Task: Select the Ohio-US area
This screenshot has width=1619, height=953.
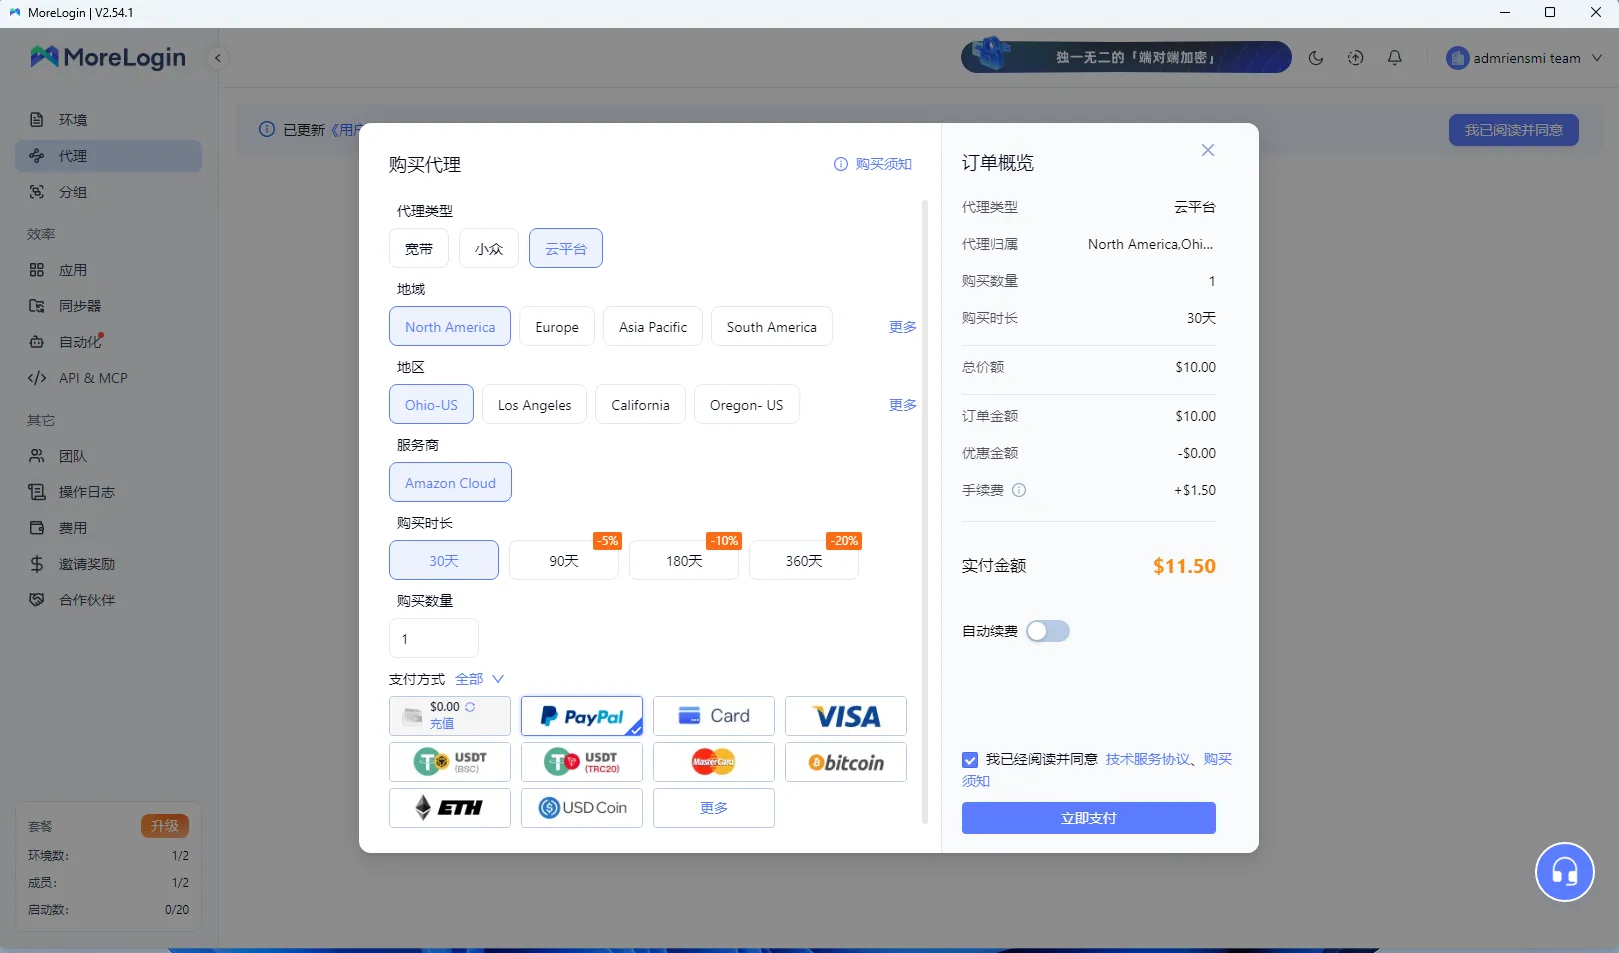Action: click(x=431, y=404)
